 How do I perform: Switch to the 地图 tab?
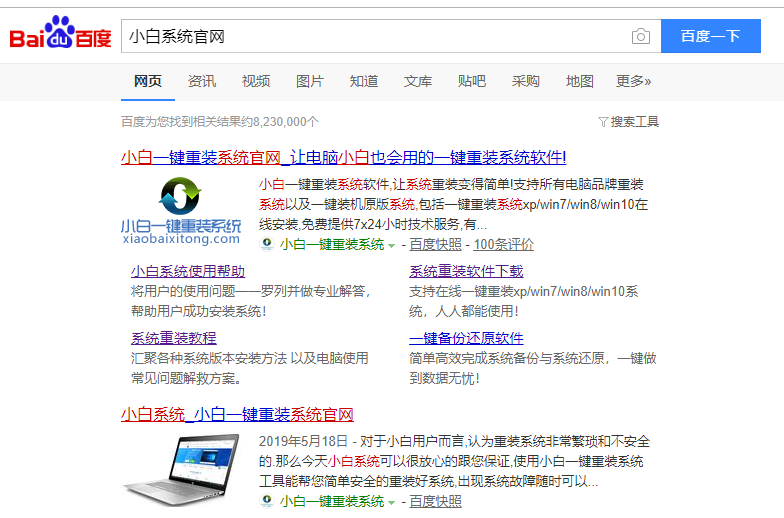pos(580,81)
